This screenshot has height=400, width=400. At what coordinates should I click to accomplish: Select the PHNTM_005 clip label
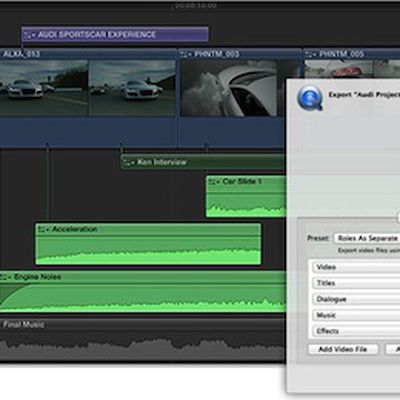[341, 54]
